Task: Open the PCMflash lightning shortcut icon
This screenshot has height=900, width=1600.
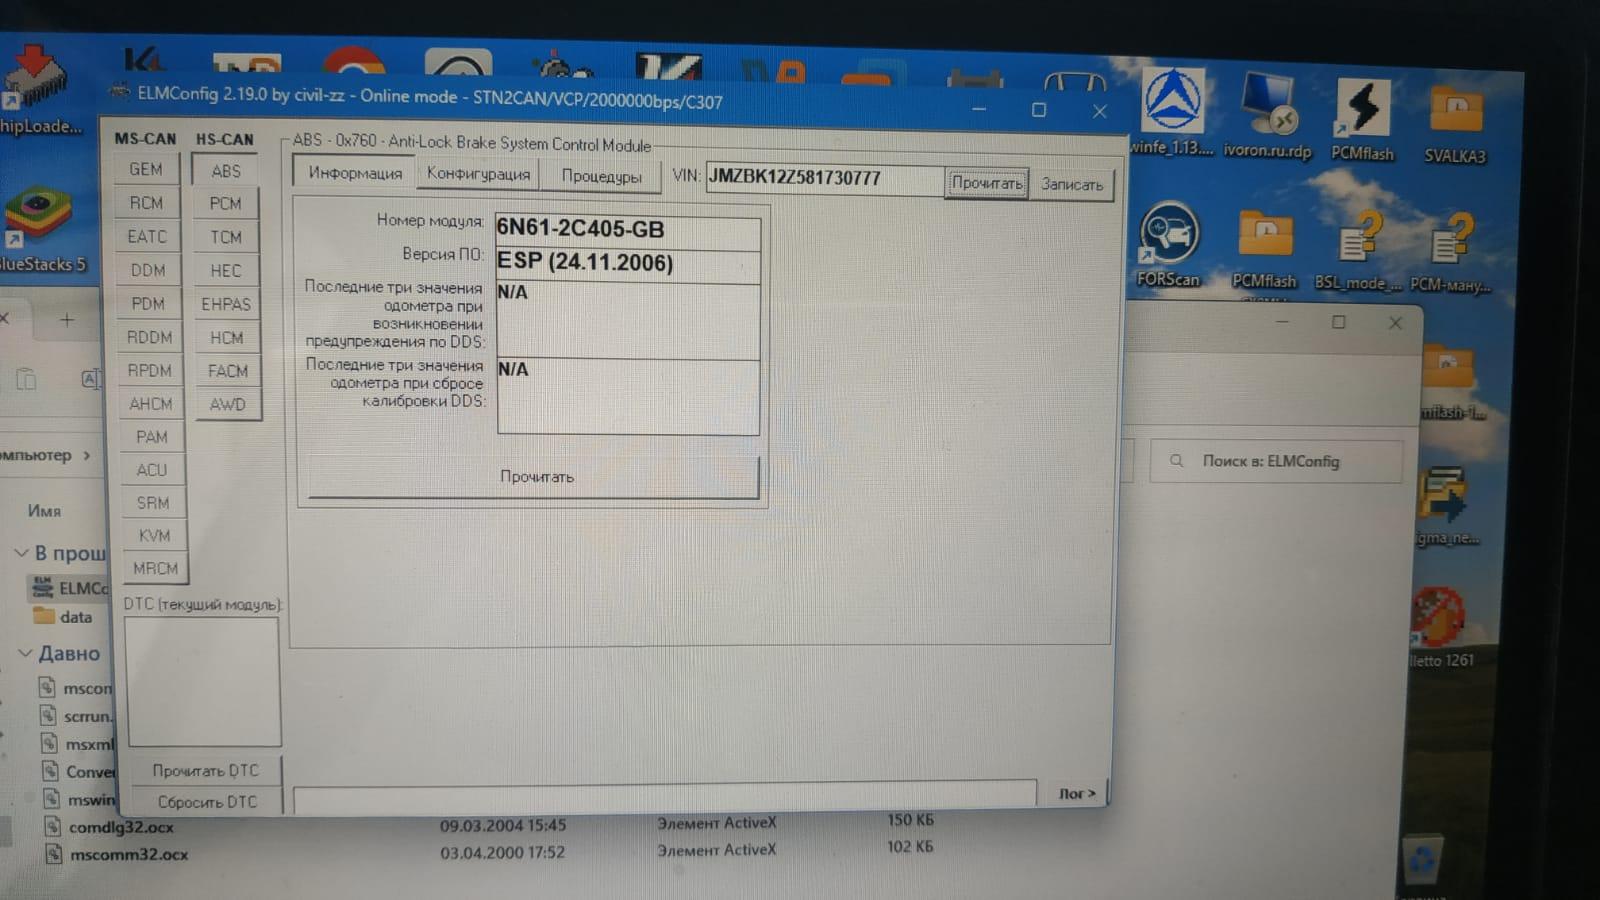Action: 1362,109
